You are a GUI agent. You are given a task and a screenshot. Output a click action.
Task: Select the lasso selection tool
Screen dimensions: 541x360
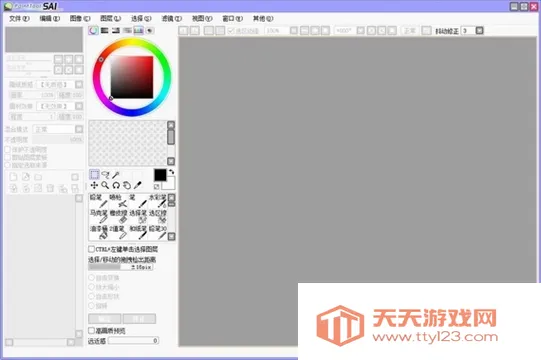[105, 175]
